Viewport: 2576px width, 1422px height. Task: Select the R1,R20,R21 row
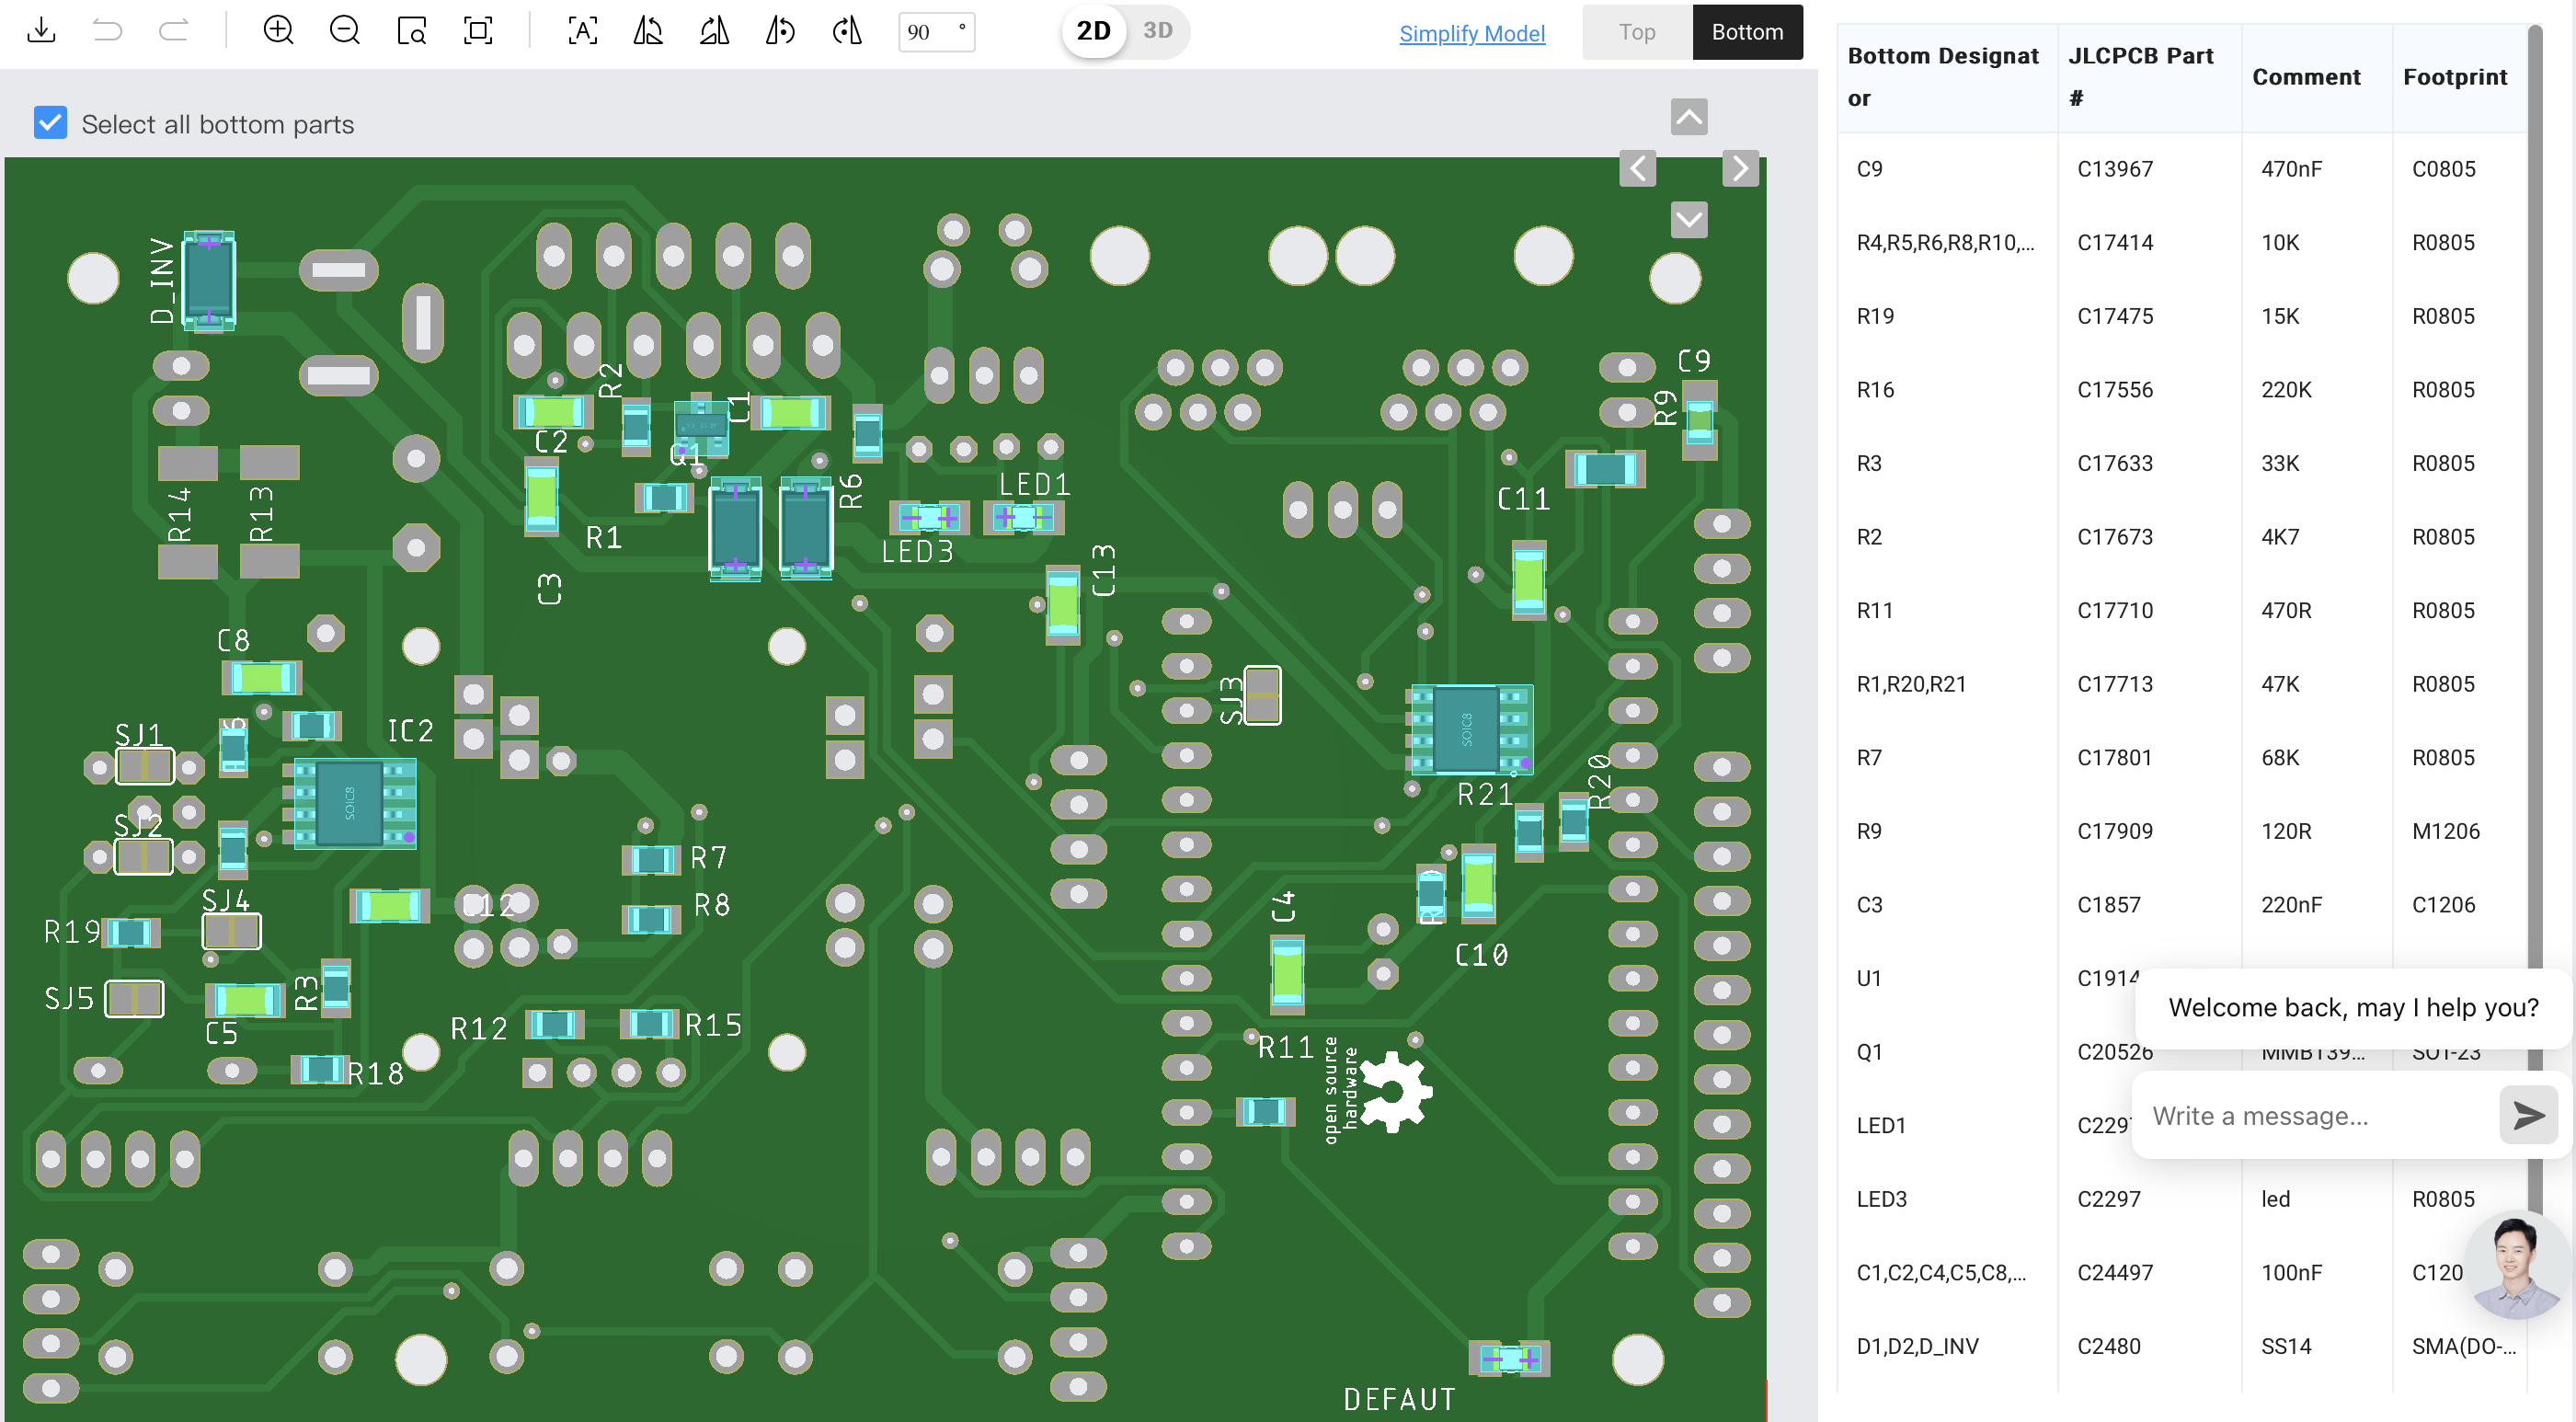coord(2182,684)
